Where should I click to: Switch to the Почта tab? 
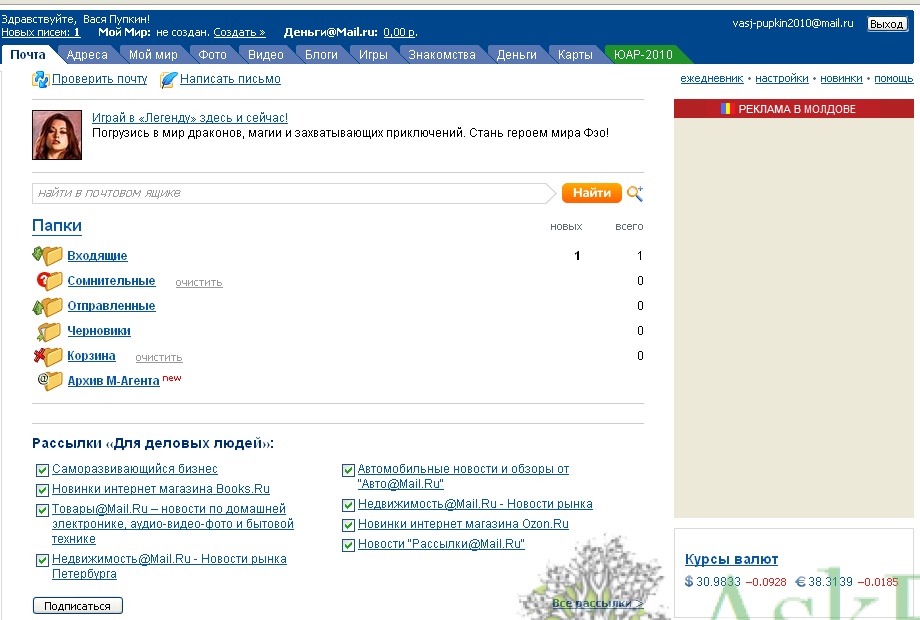(28, 55)
